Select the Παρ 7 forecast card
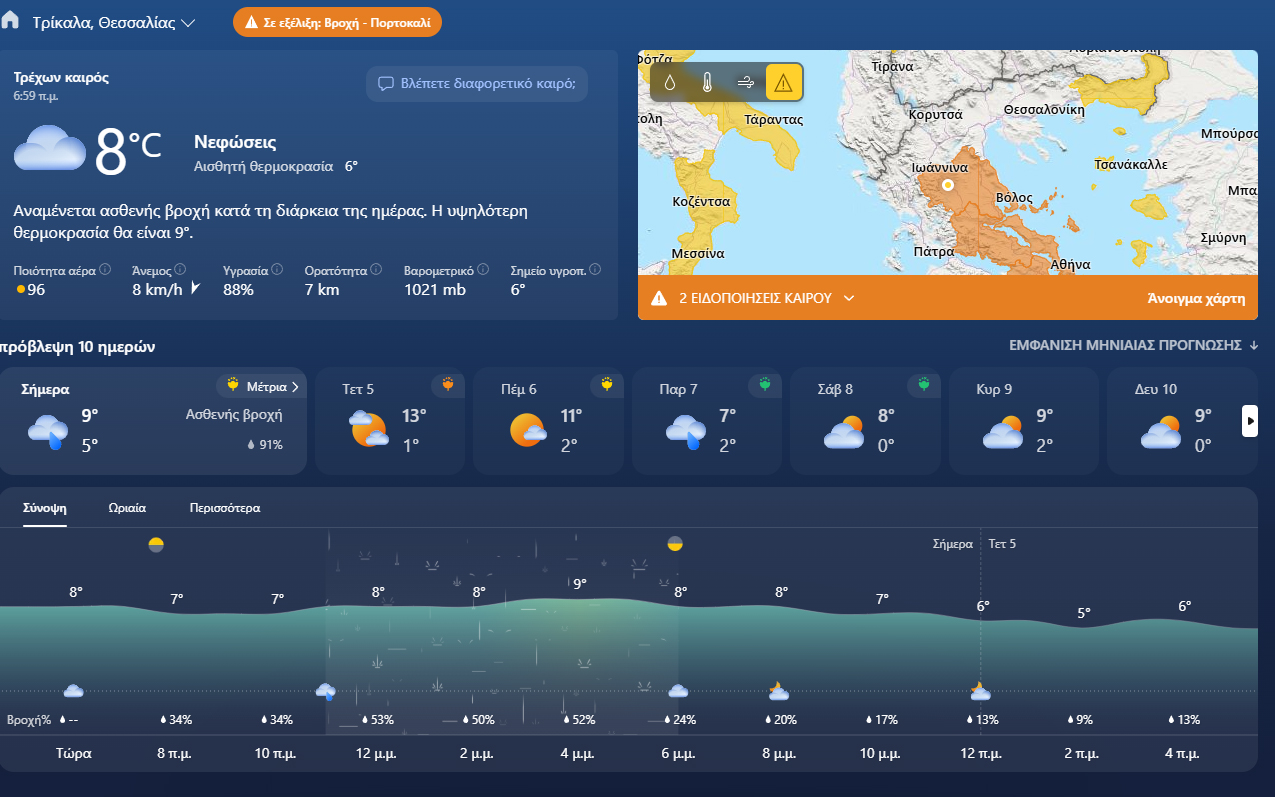This screenshot has height=797, width=1275. 709,420
